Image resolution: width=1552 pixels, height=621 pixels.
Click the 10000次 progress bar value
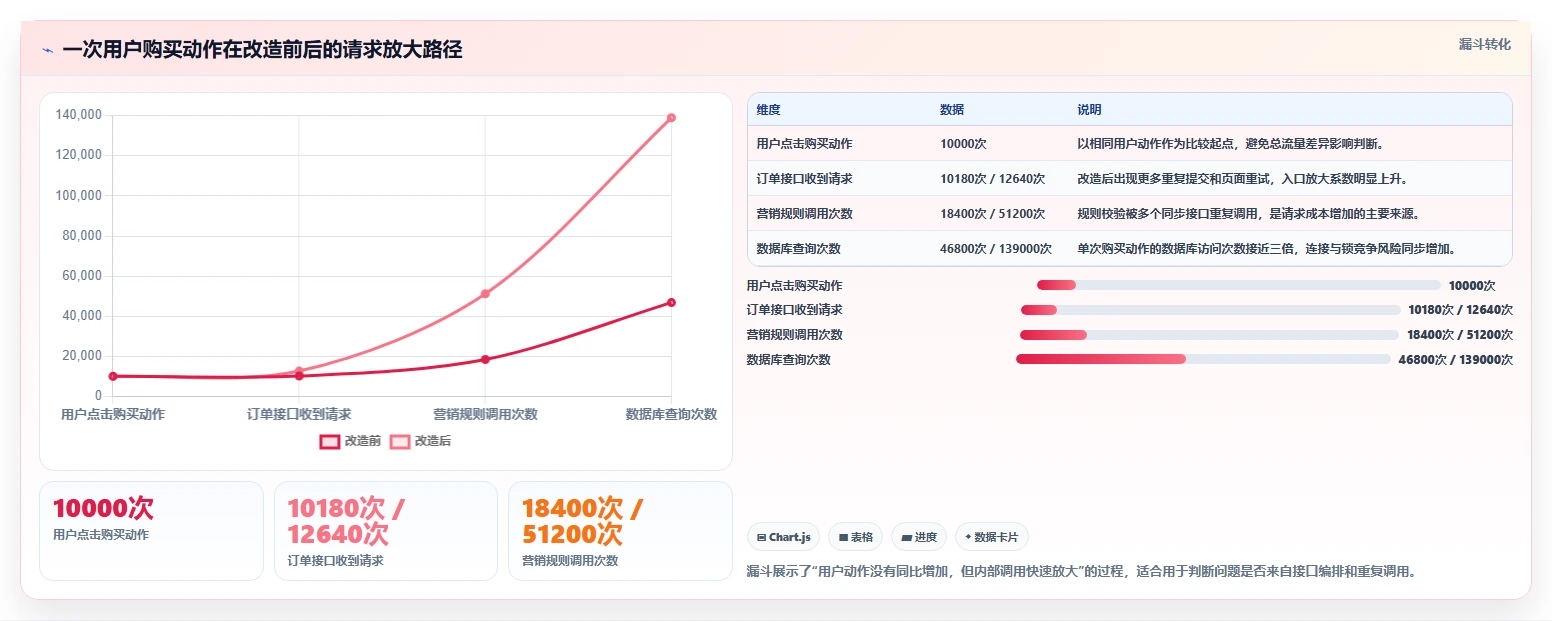click(x=1472, y=285)
